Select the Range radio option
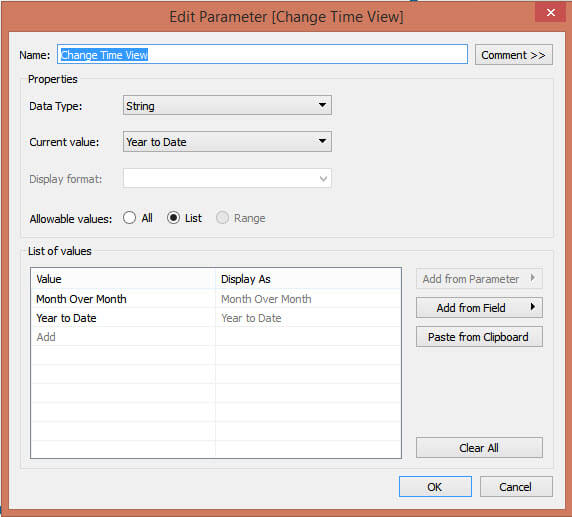572x517 pixels. click(222, 218)
